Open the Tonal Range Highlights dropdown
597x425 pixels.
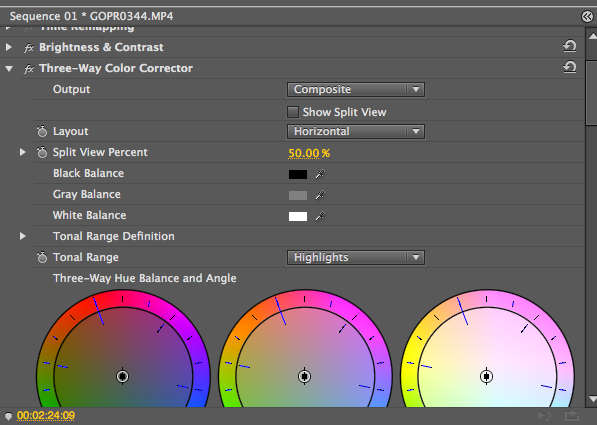click(x=356, y=257)
